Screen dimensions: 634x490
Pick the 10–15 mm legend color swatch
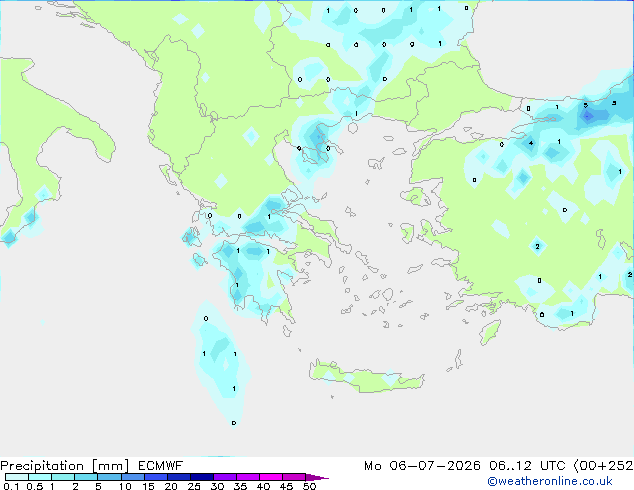(x=133, y=477)
